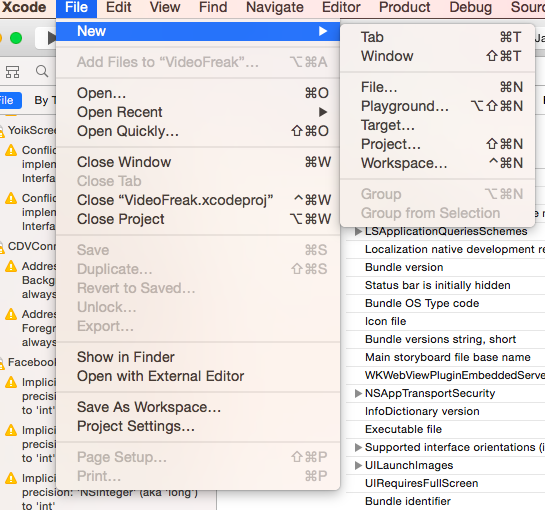Open the symbol hierarchy navigator icon

click(13, 72)
